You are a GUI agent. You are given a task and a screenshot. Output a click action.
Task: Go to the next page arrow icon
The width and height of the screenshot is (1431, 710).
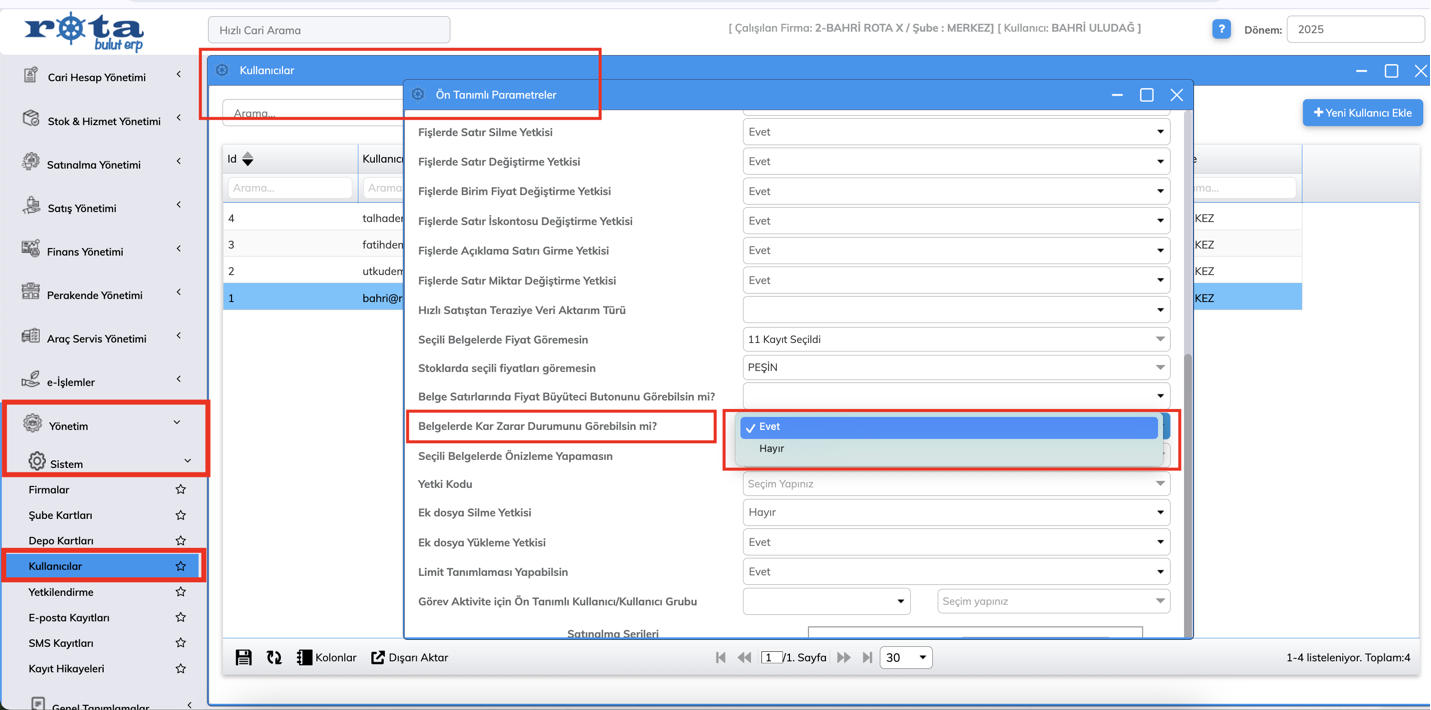(844, 657)
